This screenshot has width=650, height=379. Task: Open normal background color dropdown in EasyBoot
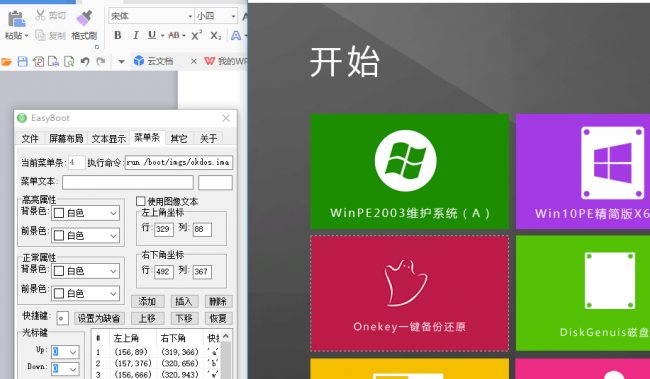tap(114, 271)
